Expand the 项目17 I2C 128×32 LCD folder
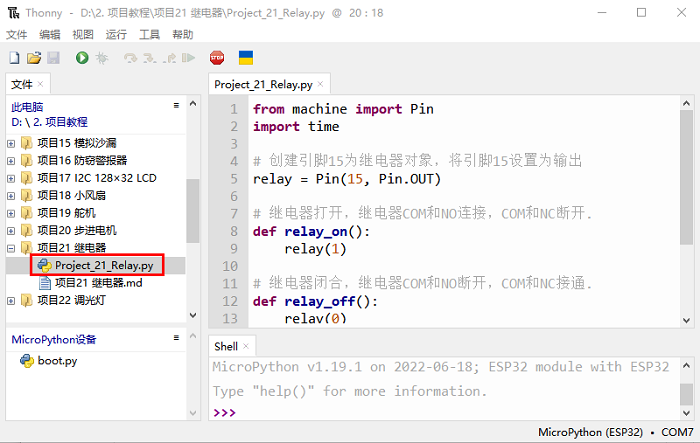 11,178
